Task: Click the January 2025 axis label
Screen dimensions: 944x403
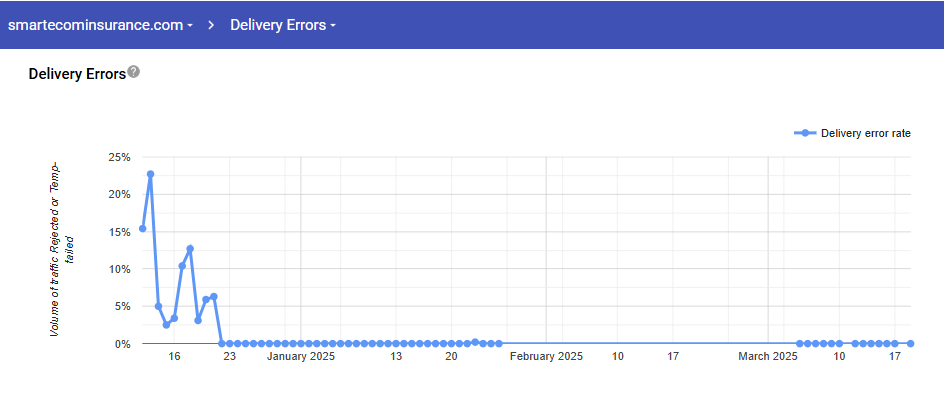Action: tap(301, 357)
